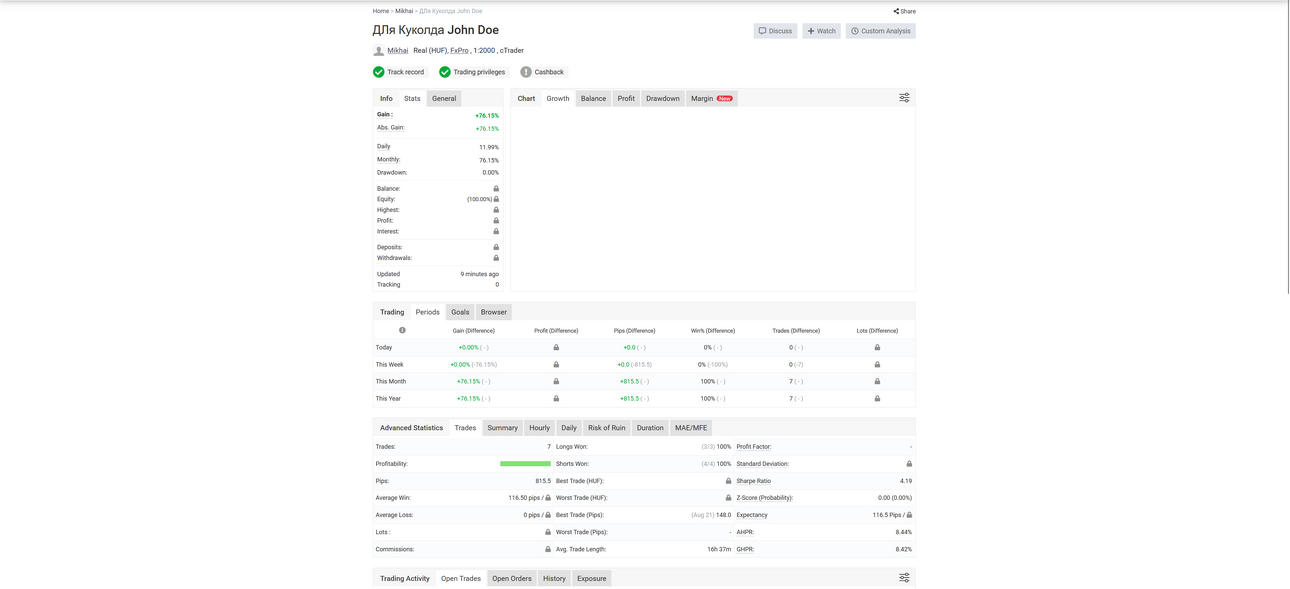Switch to the Stats tab
This screenshot has width=1290, height=589.
coord(412,99)
